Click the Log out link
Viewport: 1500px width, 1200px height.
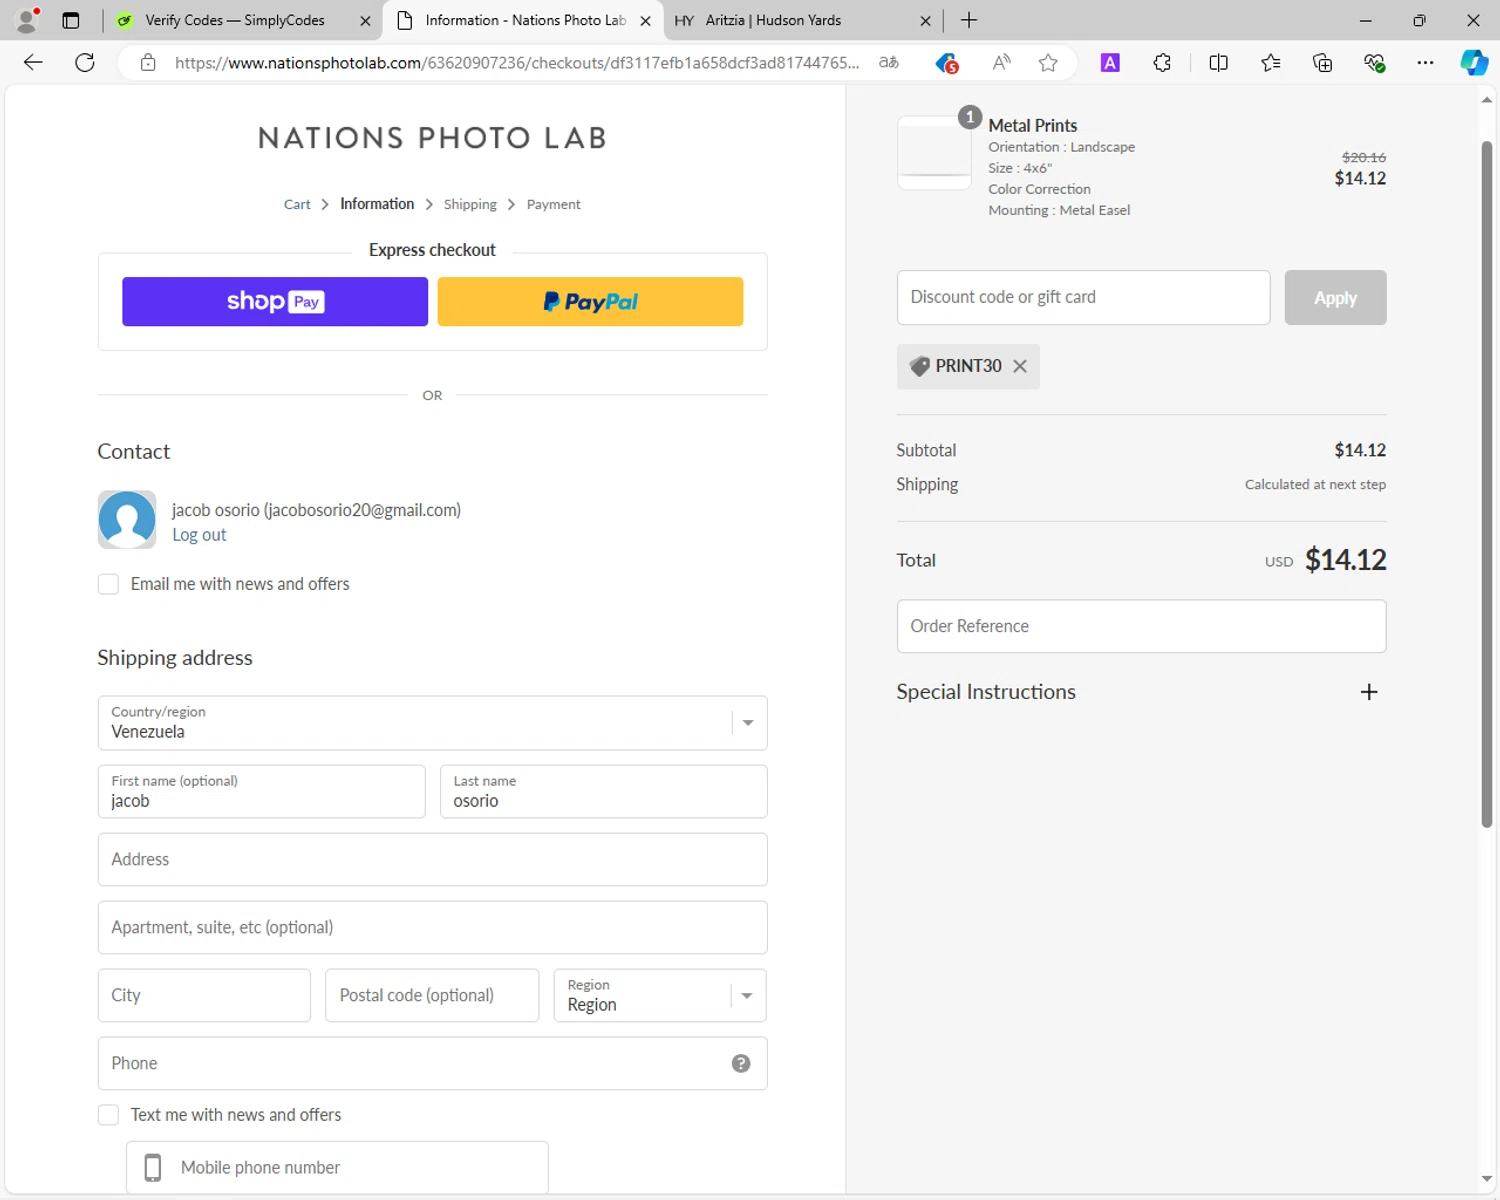199,535
